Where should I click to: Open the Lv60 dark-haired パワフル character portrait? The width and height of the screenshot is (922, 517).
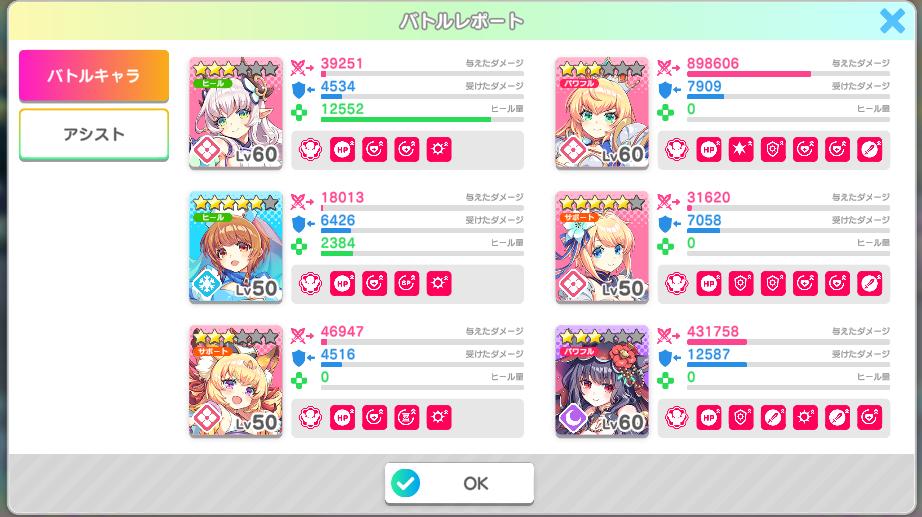(x=602, y=381)
